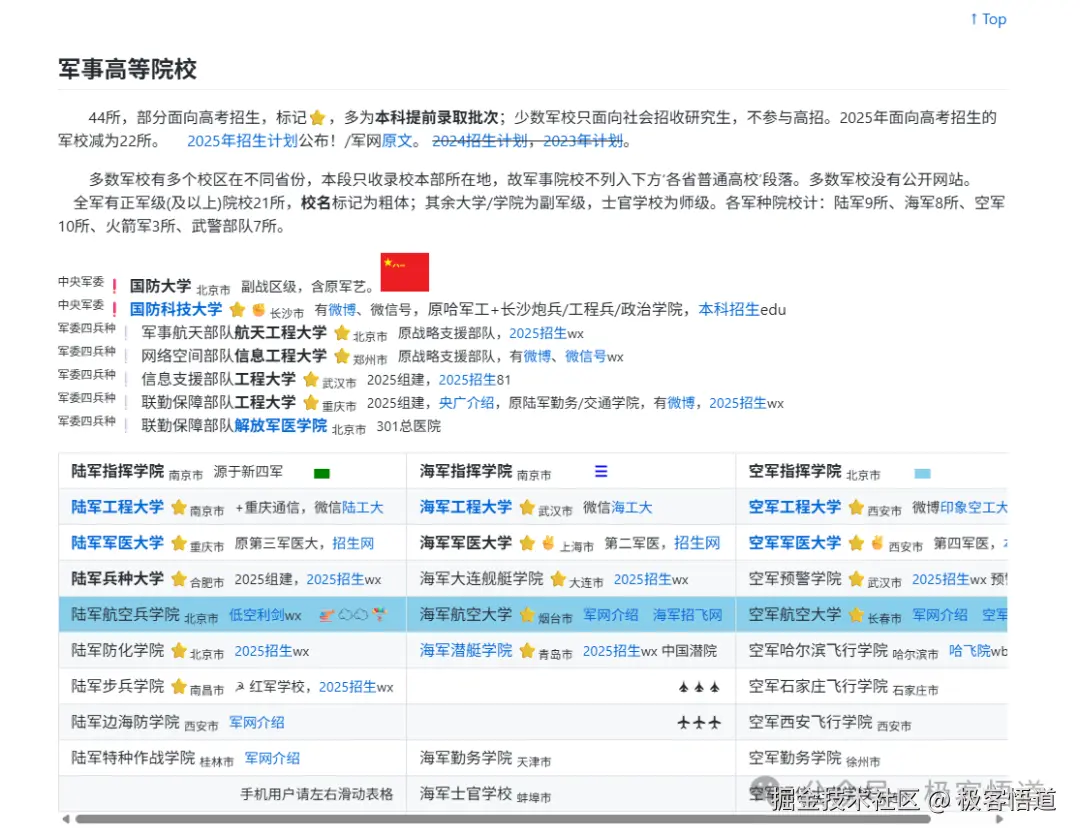Image resolution: width=1080 pixels, height=837 pixels.
Task: Click the light blue swatch beside 空军指挥学院
Action: pyautogui.click(x=922, y=473)
